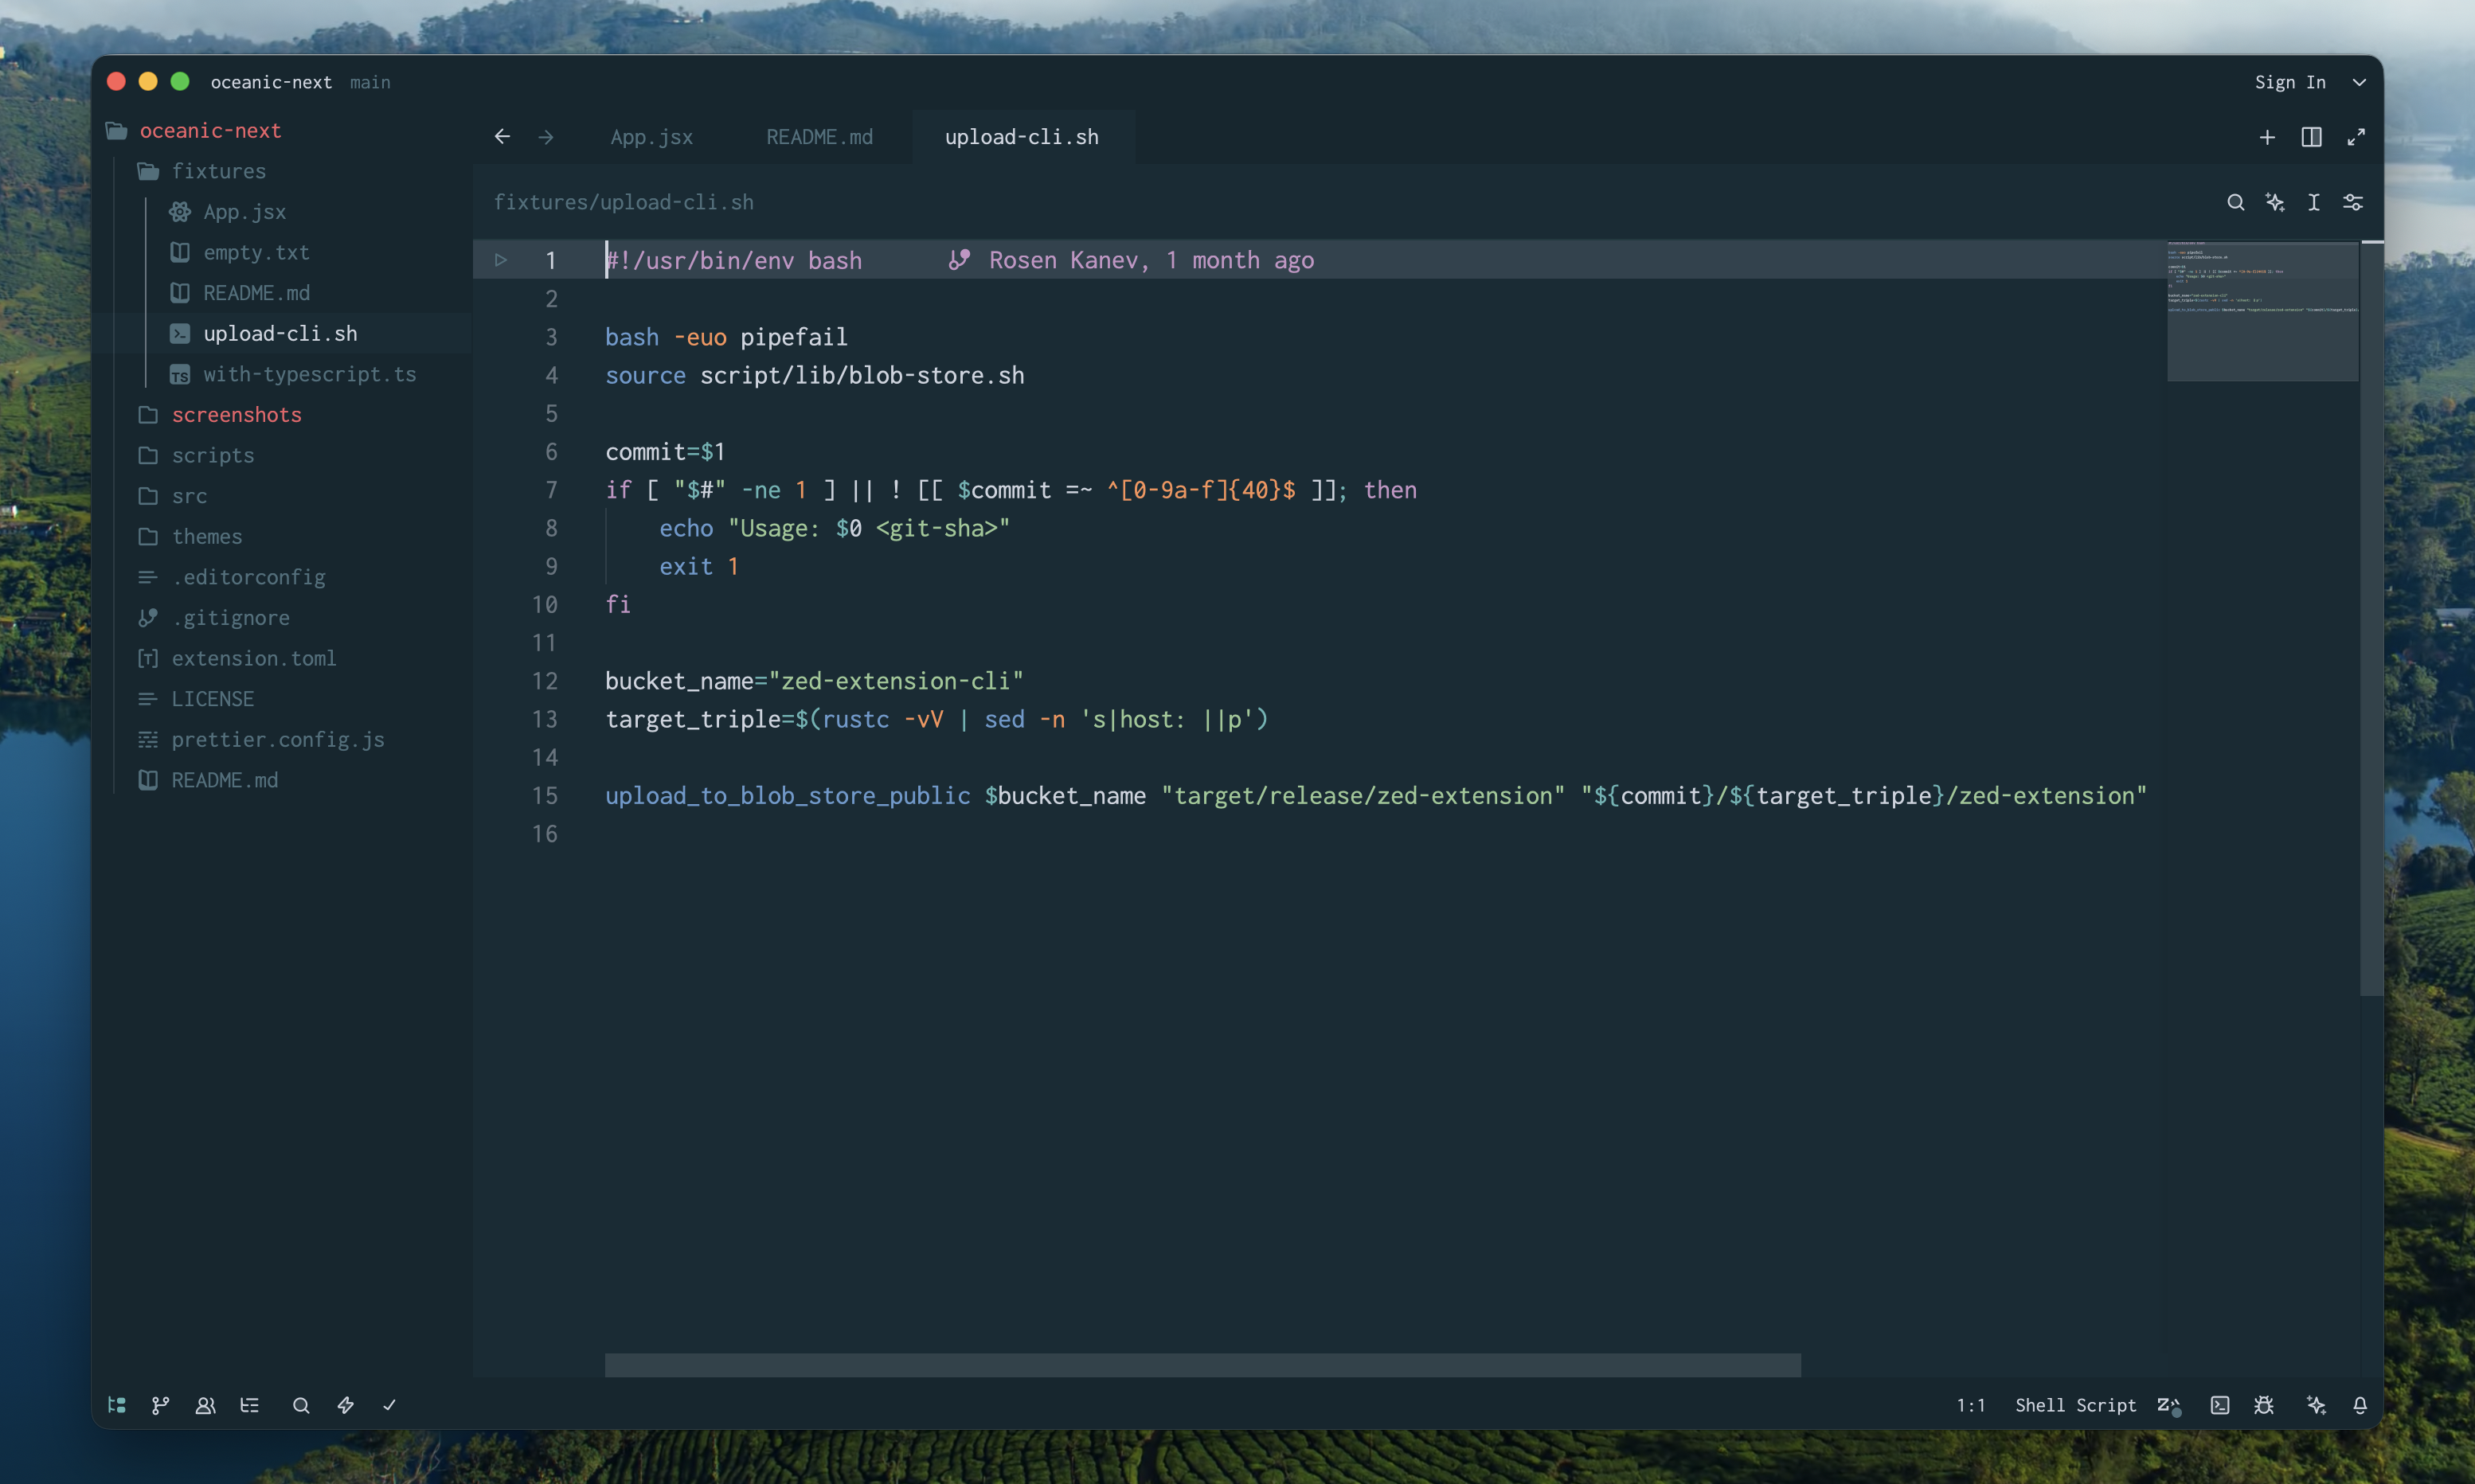Viewport: 2475px width, 1484px height.
Task: Click the vertical scrollbar thumb in editor
Action: tap(2371, 618)
